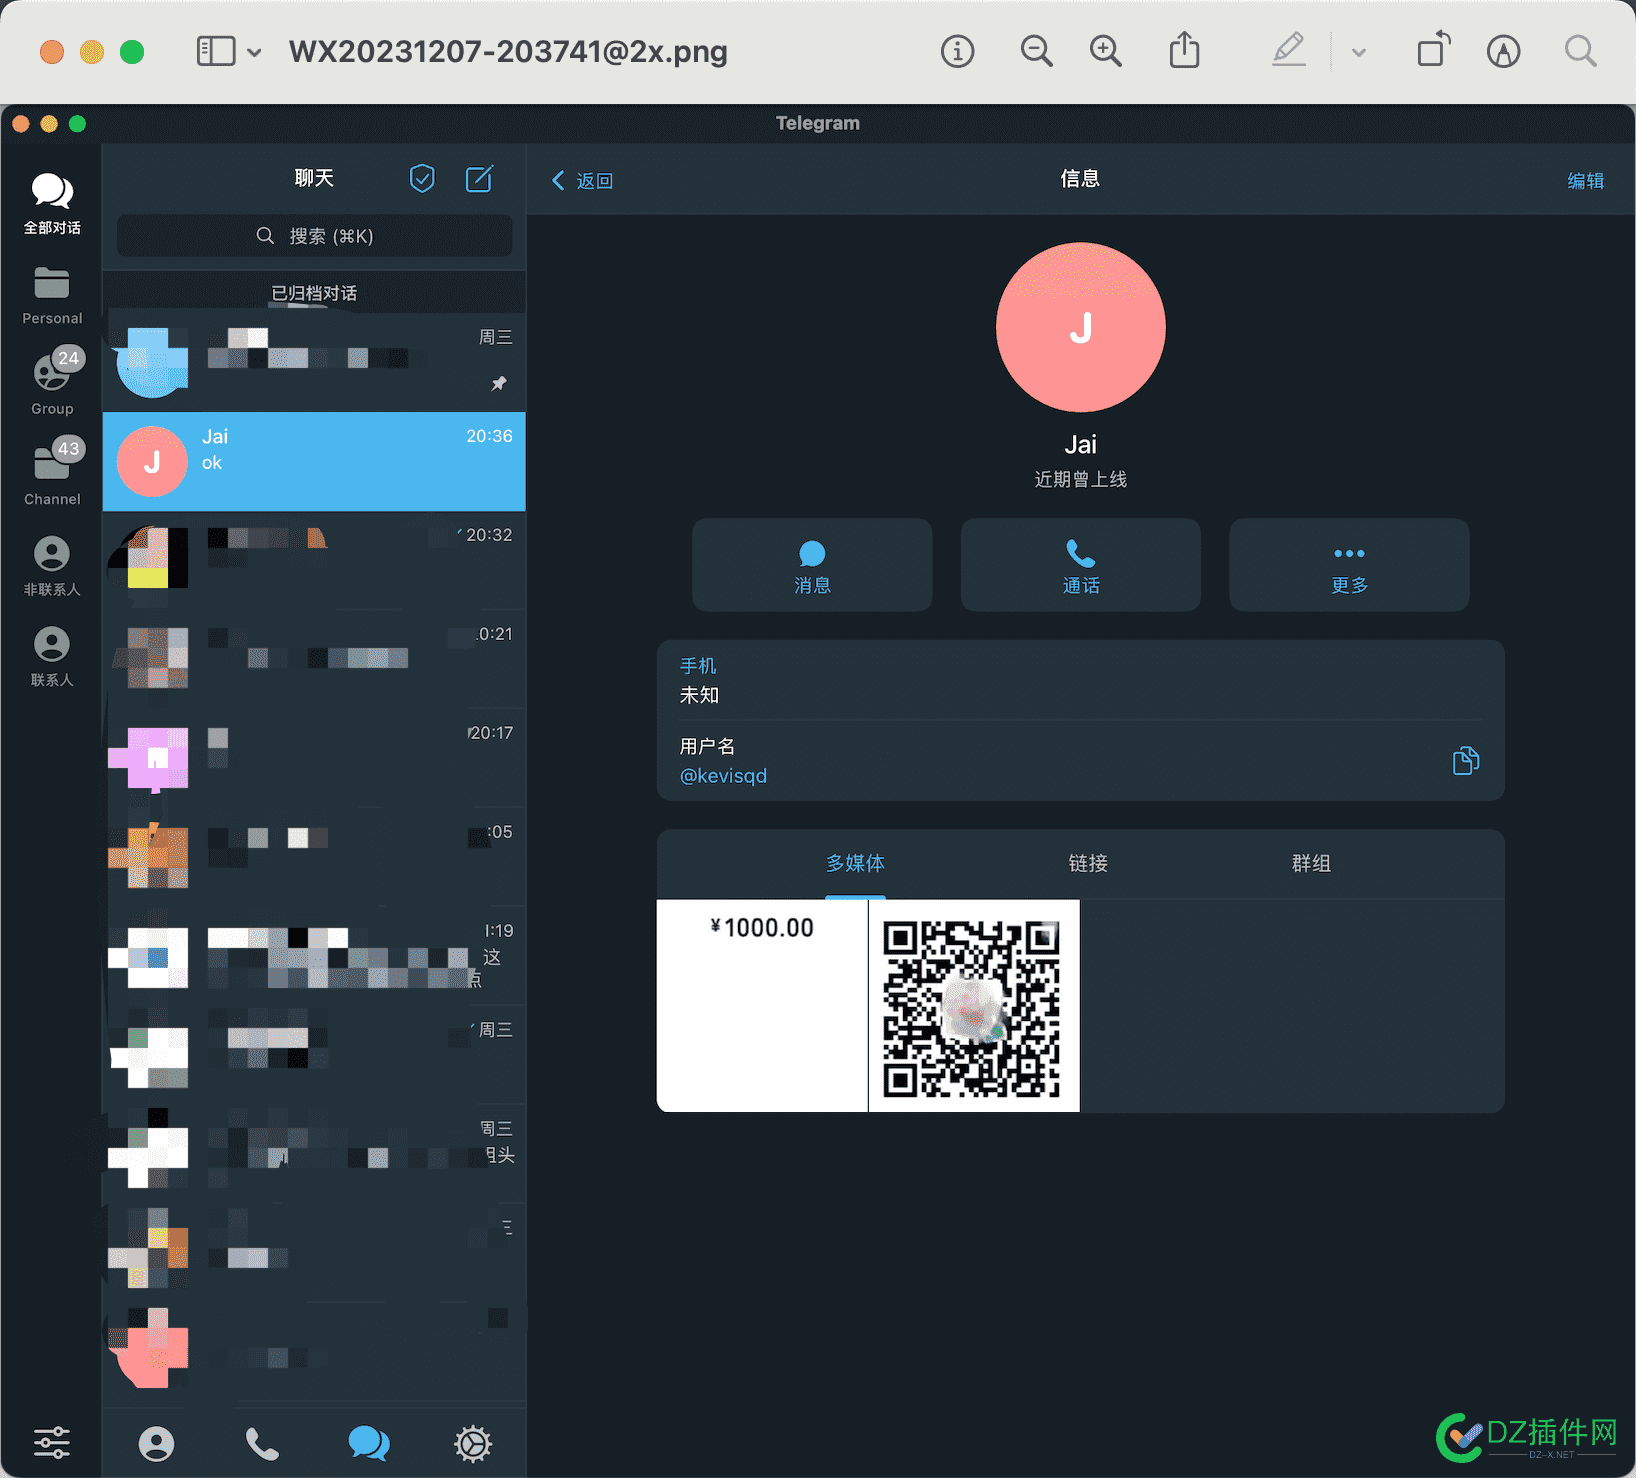Open the contacts tab icon at bottom
1636x1478 pixels.
click(156, 1443)
